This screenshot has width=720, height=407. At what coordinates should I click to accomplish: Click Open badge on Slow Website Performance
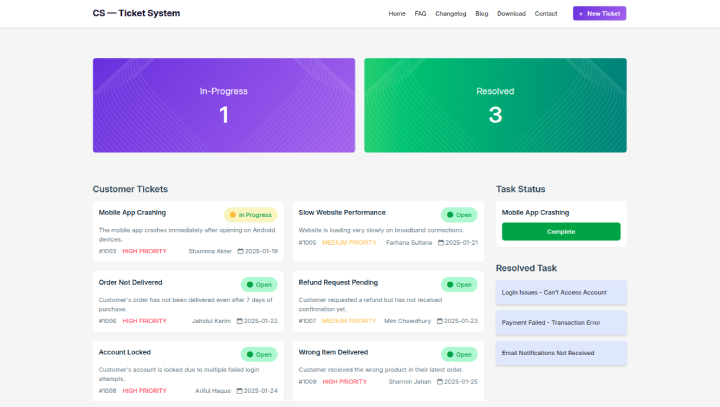pos(459,214)
